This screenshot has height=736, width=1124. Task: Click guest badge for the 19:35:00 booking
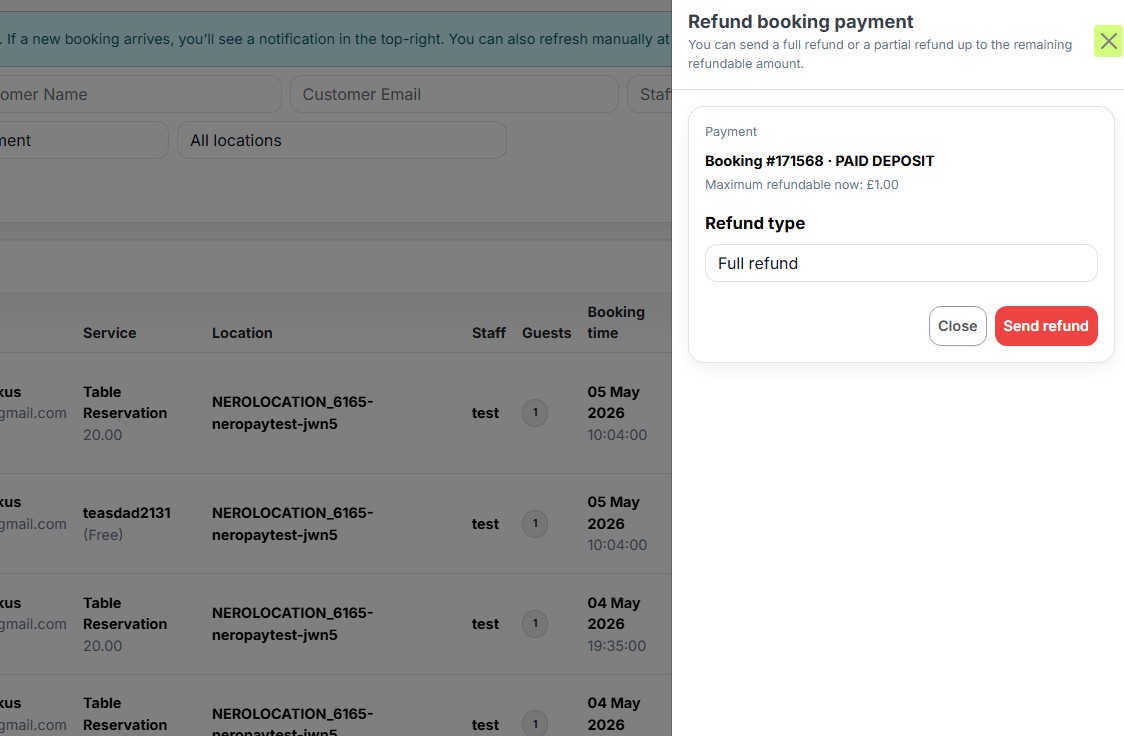[x=535, y=623]
